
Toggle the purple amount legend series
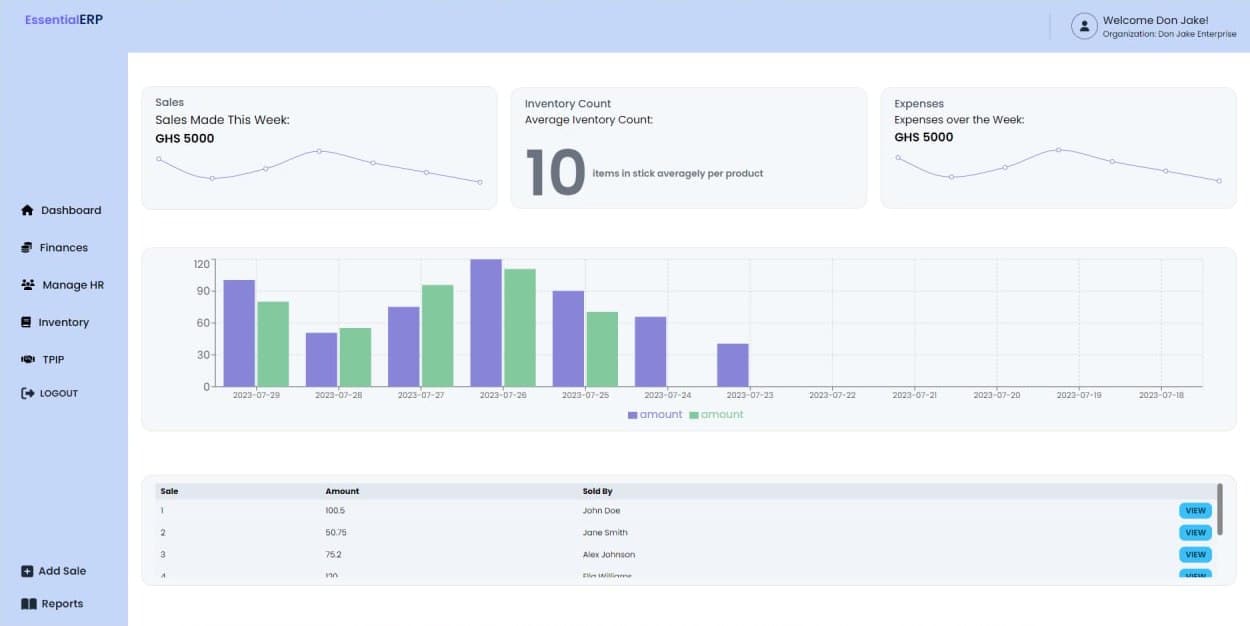pos(655,415)
